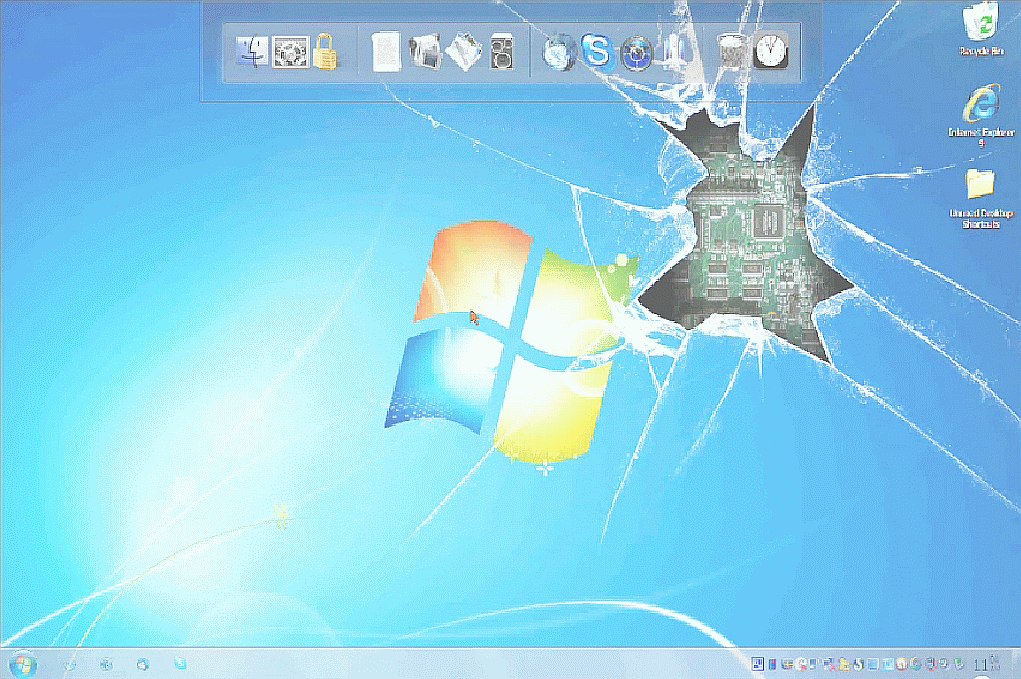The image size is (1021, 679).
Task: Click the Skype button in the taskbar
Action: pyautogui.click(x=180, y=664)
